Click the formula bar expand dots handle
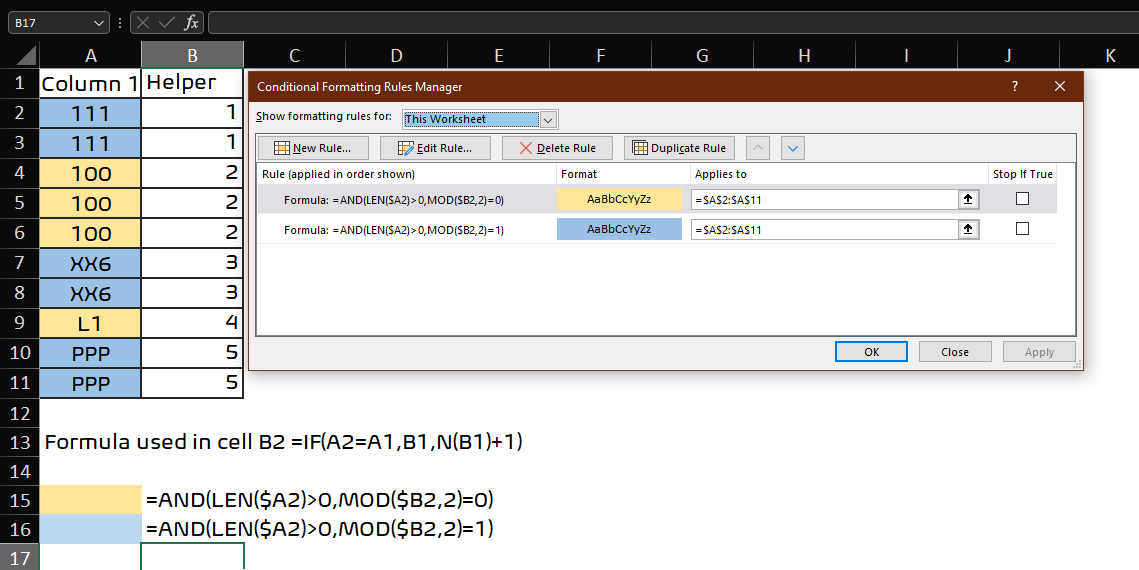 [120, 23]
